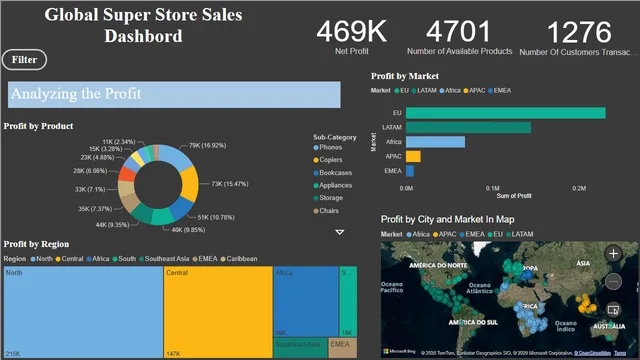Screen dimensions: 640x360
Task: Click the 51K (10.78%) donut label
Action: click(216, 218)
